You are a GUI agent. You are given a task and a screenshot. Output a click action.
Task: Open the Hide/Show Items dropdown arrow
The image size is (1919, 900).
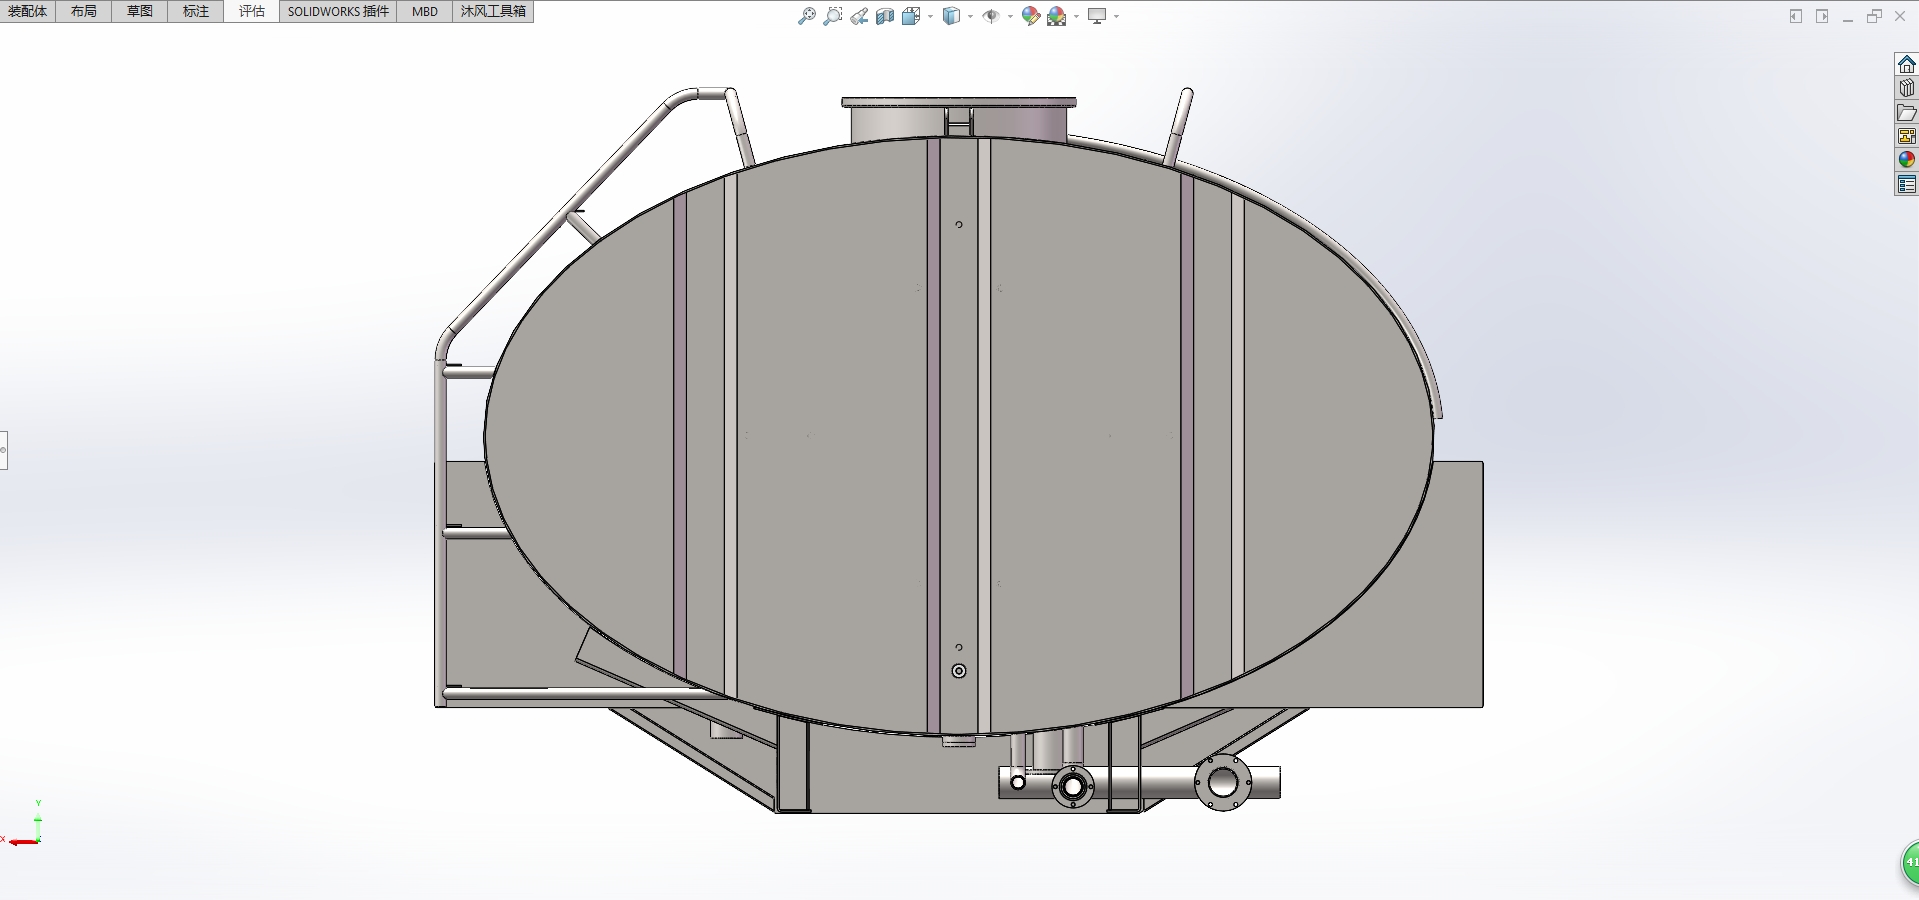(1011, 16)
